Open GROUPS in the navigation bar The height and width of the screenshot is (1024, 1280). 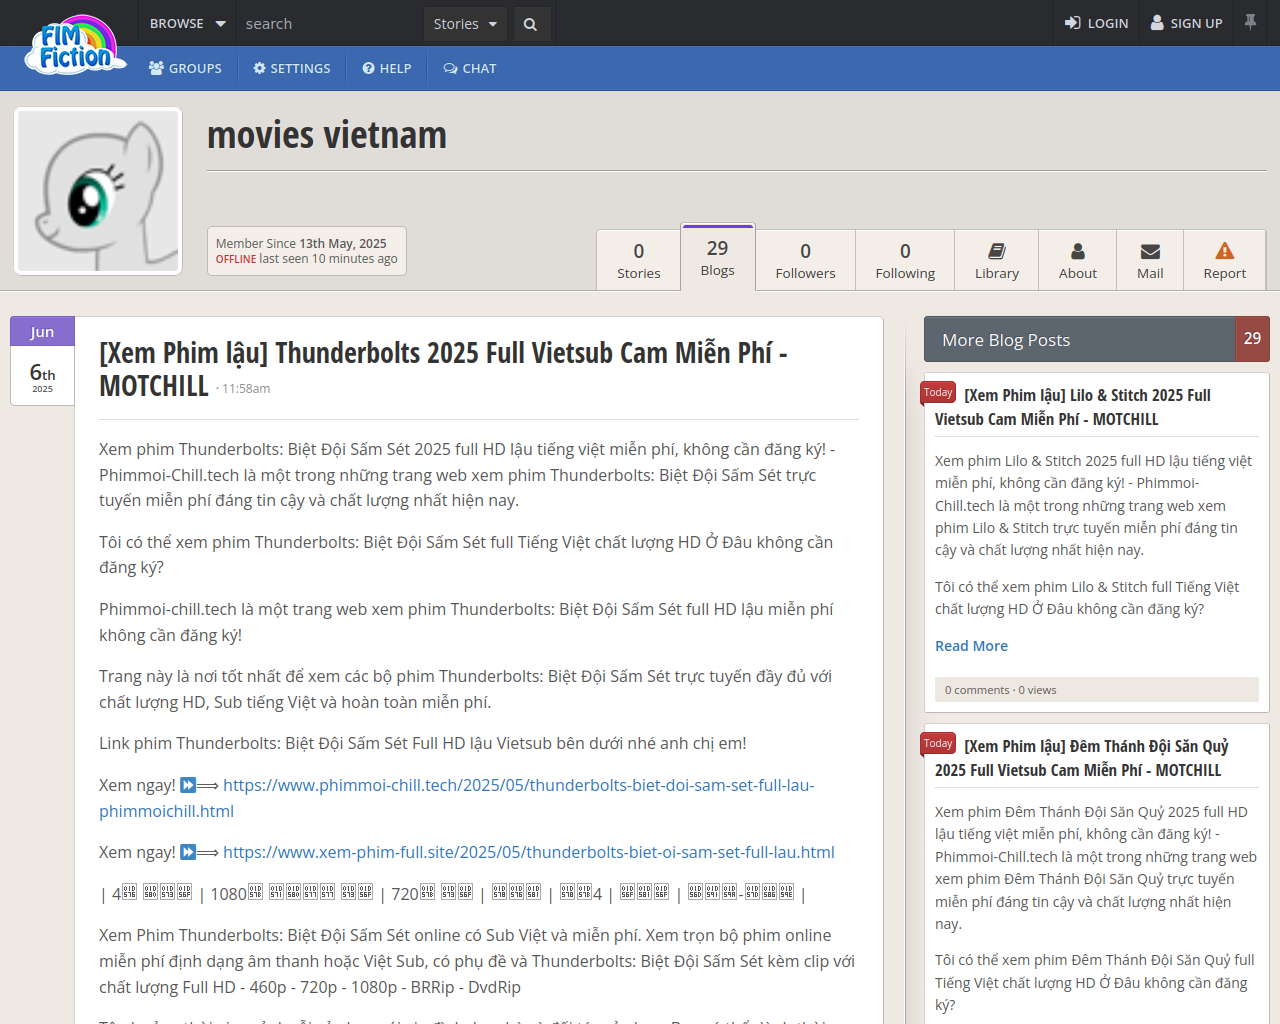pos(185,68)
